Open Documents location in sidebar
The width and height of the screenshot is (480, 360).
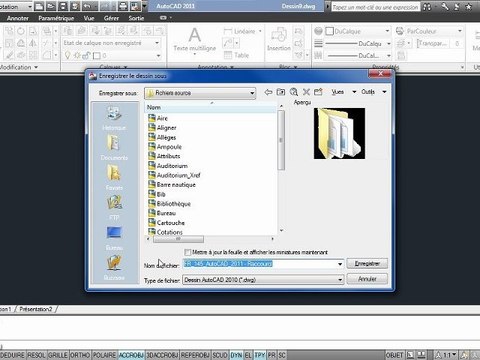point(114,148)
